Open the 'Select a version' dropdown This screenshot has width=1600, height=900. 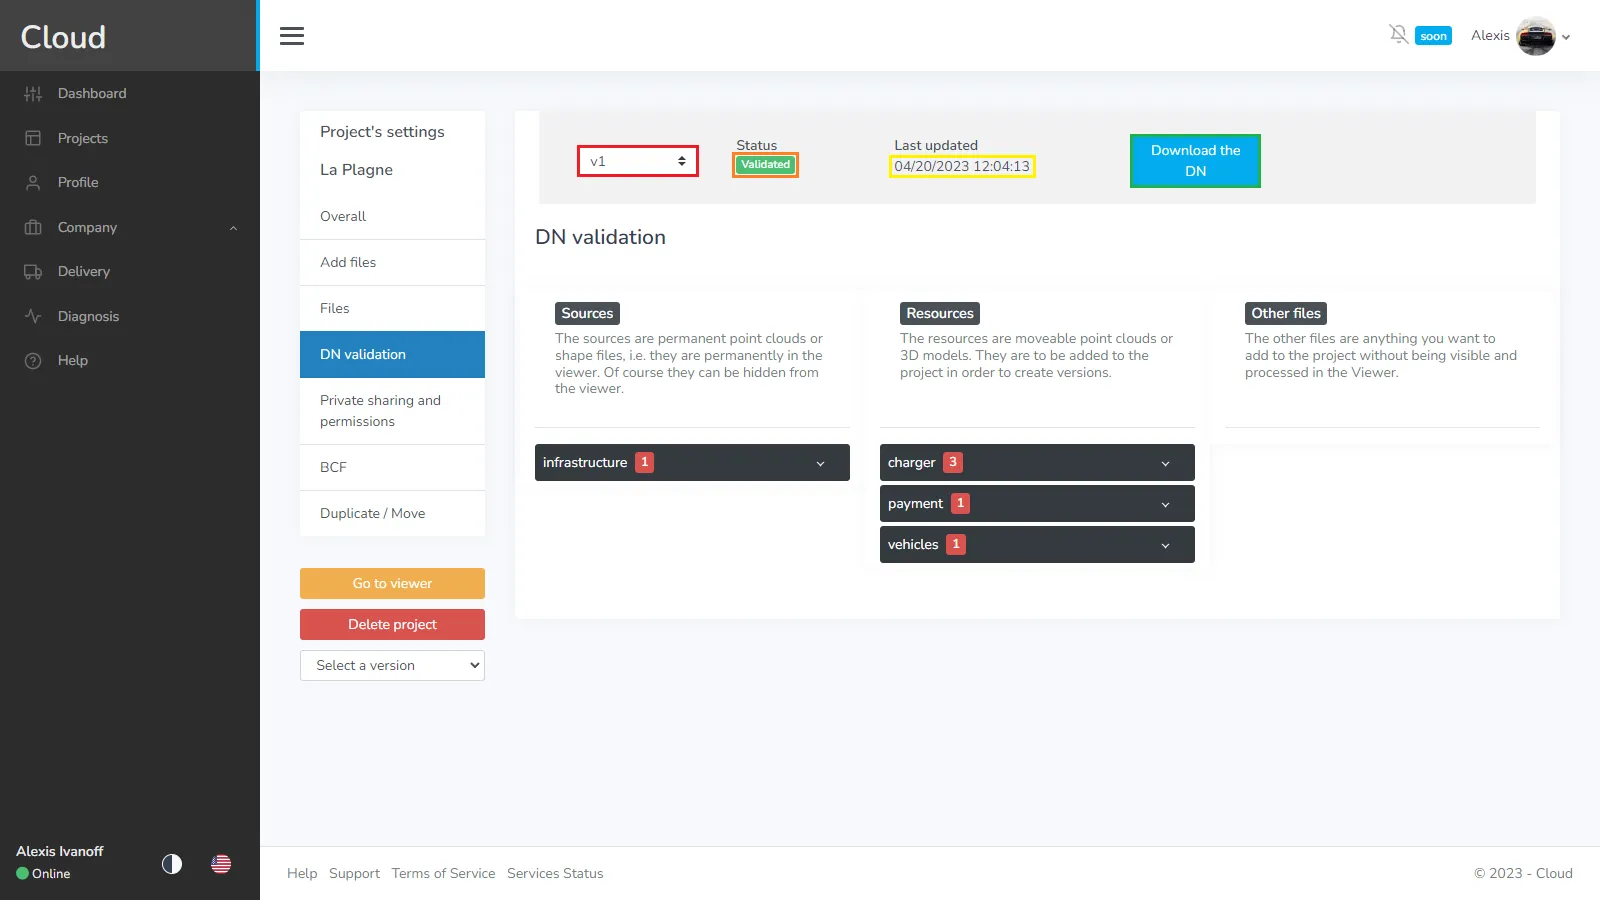pyautogui.click(x=392, y=666)
